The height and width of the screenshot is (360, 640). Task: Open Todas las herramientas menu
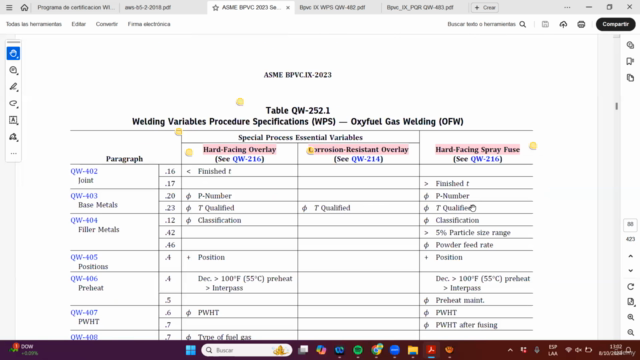(x=34, y=24)
